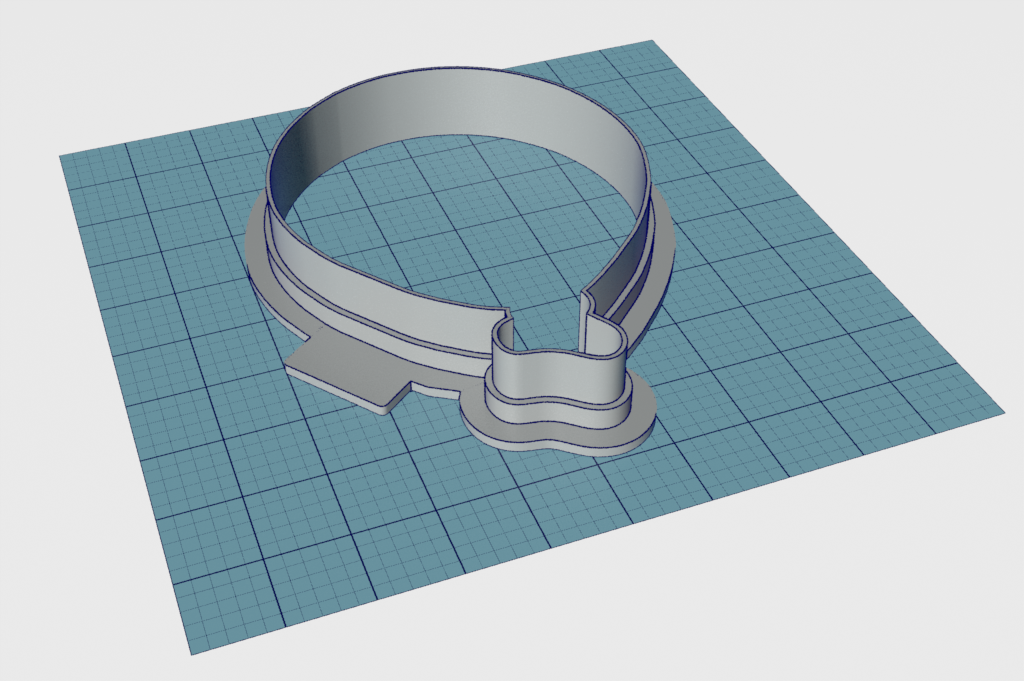The height and width of the screenshot is (681, 1024).
Task: Click the far top corner of the grid plane
Action: point(652,42)
